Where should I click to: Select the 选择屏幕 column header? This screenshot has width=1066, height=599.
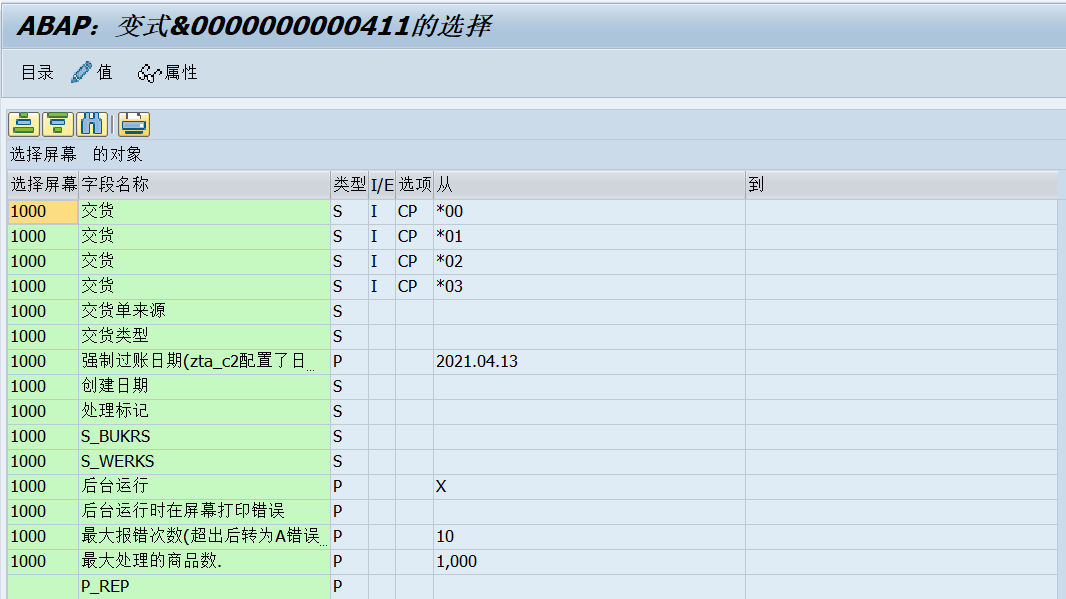(x=44, y=184)
